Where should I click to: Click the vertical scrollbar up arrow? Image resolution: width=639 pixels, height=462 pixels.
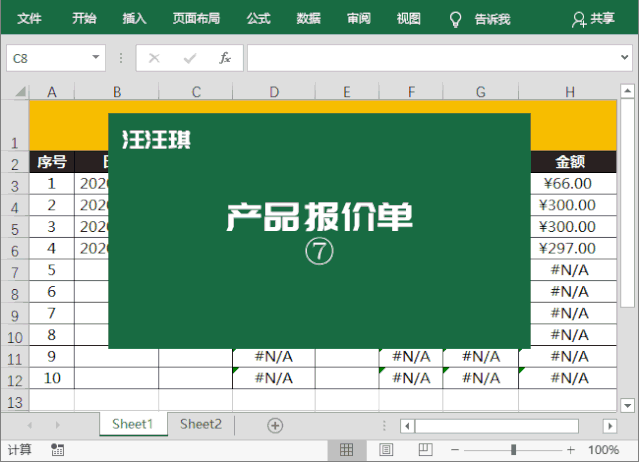(628, 90)
